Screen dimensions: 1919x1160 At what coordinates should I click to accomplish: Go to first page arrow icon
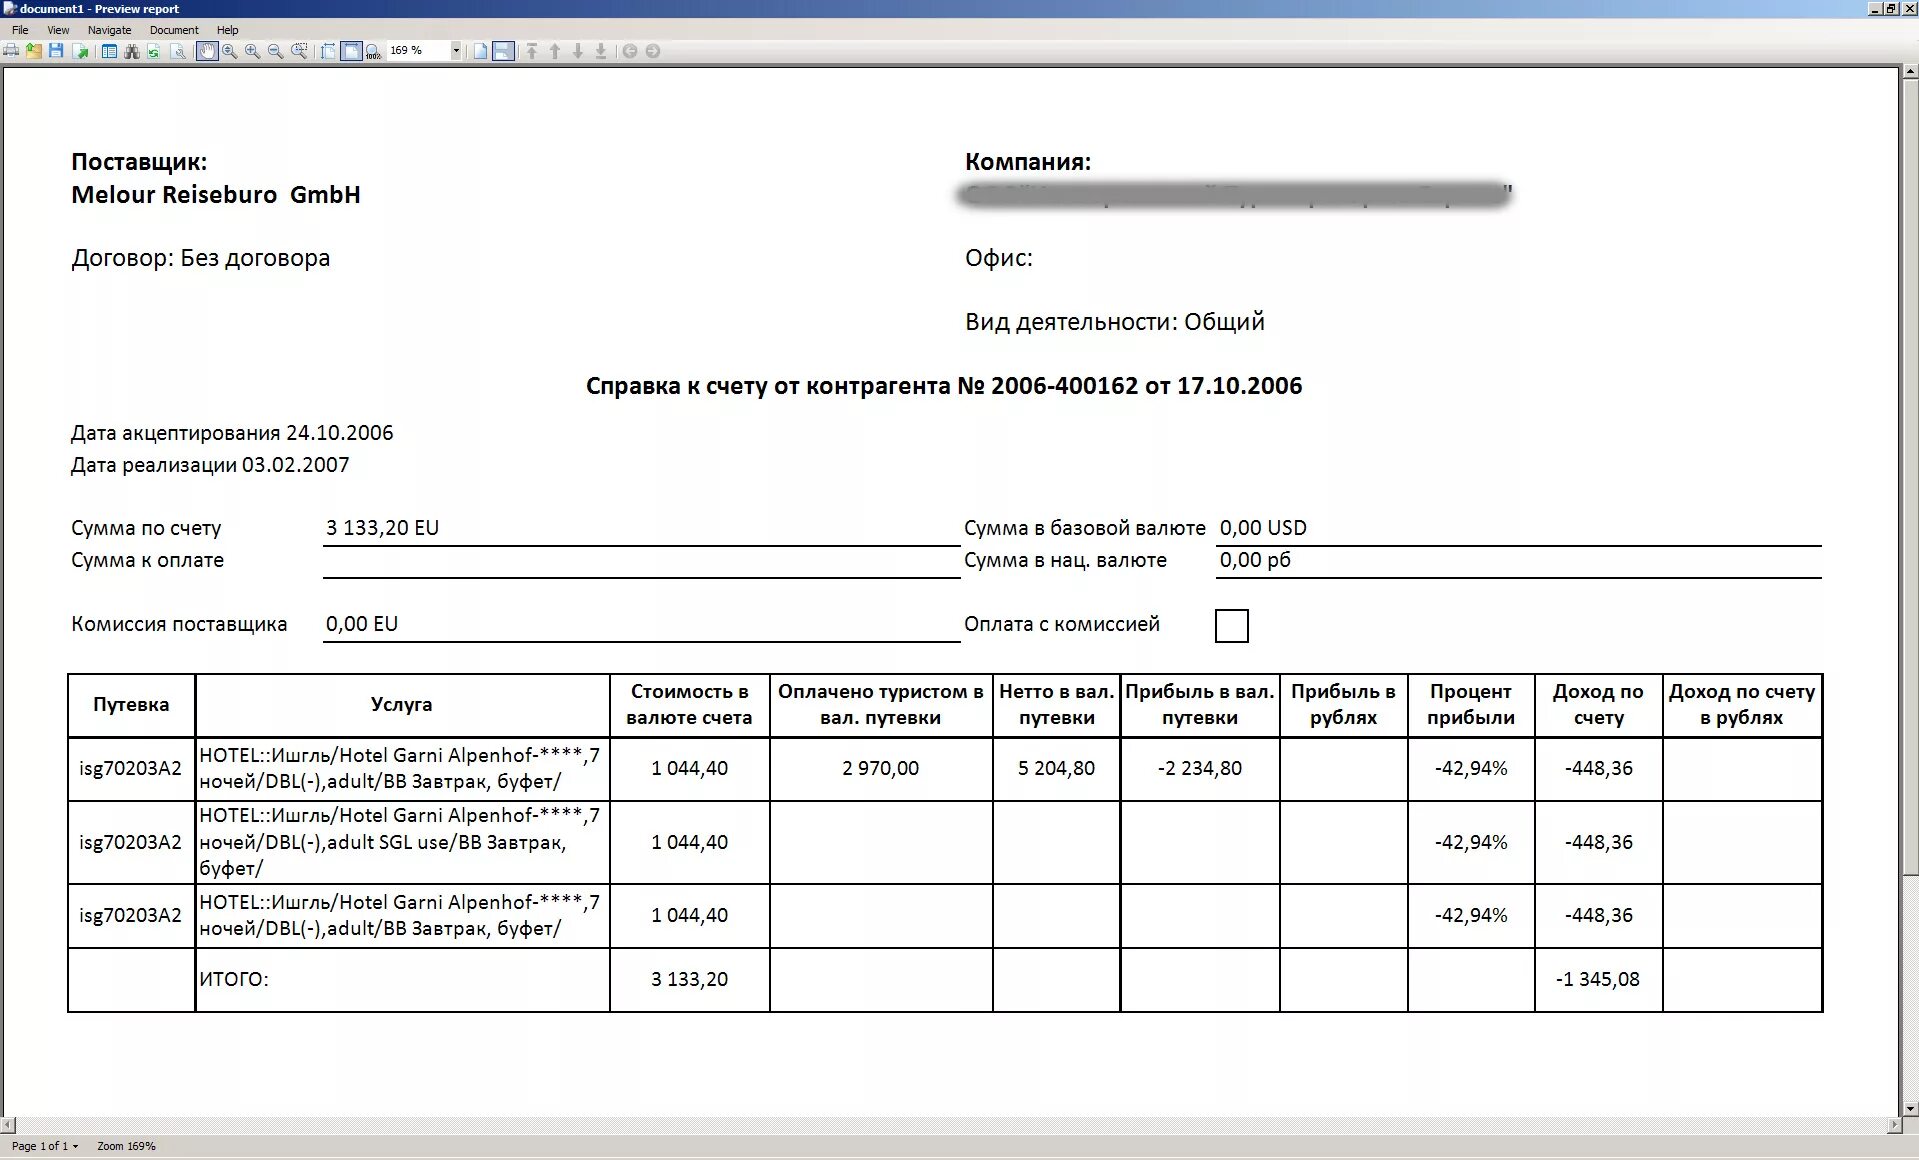[x=532, y=51]
